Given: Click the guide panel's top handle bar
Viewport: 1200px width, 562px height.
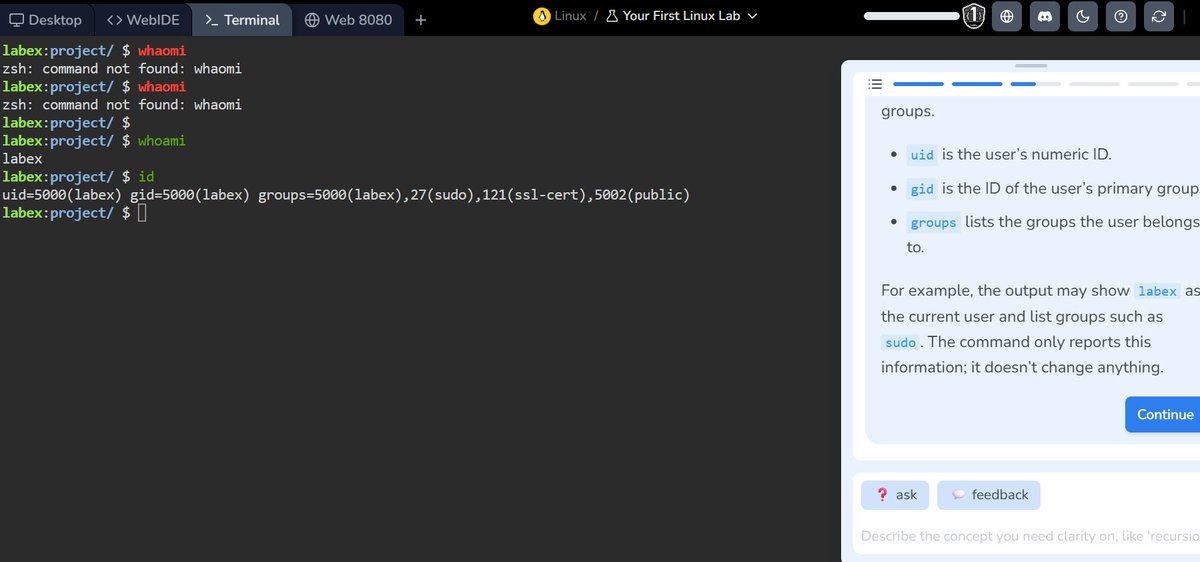Looking at the screenshot, I should coord(1030,66).
